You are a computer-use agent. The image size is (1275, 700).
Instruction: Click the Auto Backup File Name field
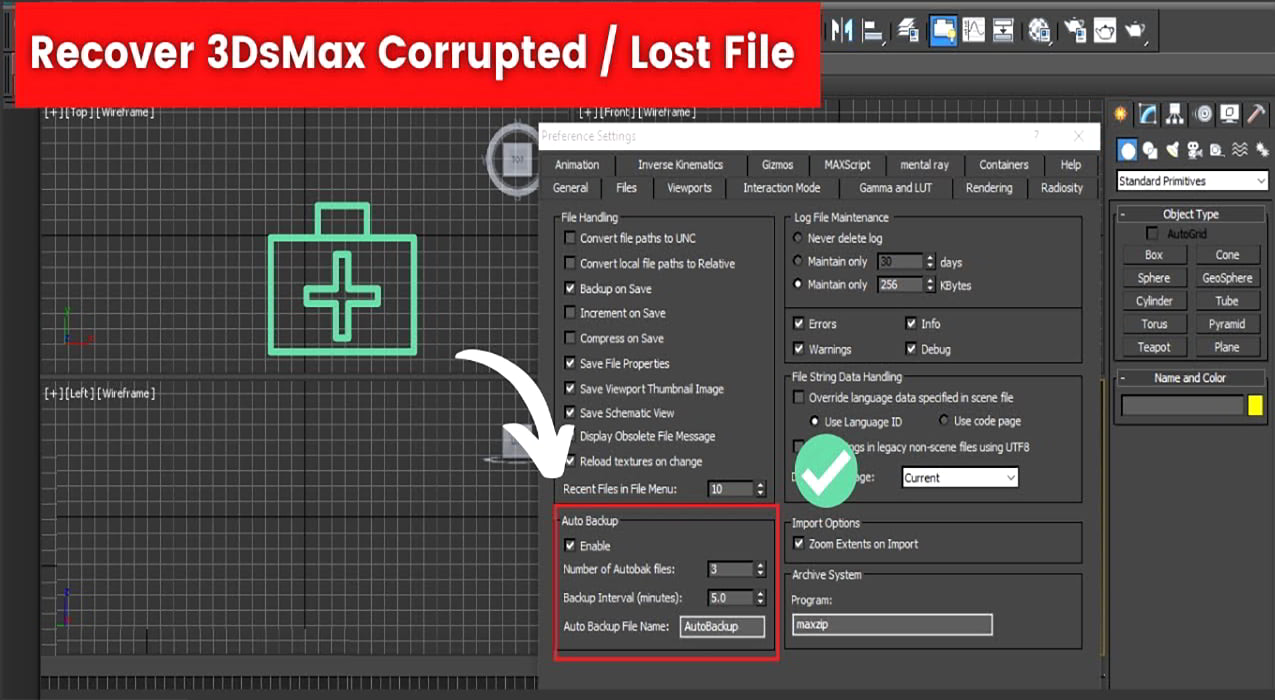click(x=722, y=626)
